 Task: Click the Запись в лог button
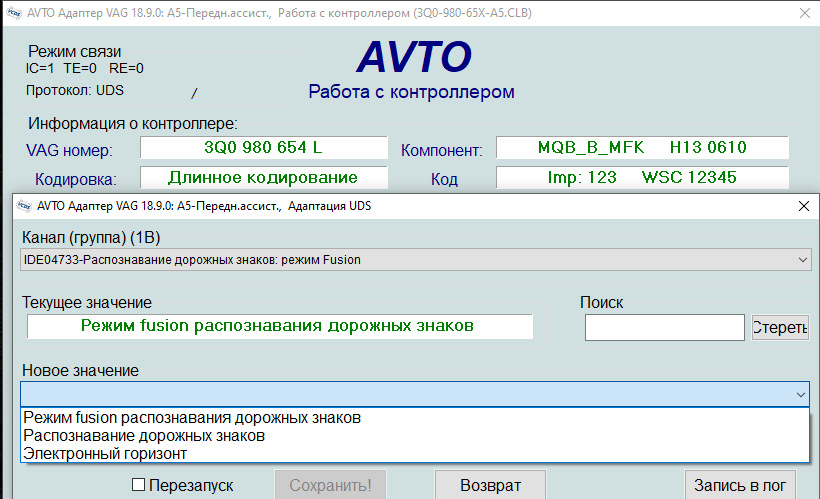tap(740, 485)
